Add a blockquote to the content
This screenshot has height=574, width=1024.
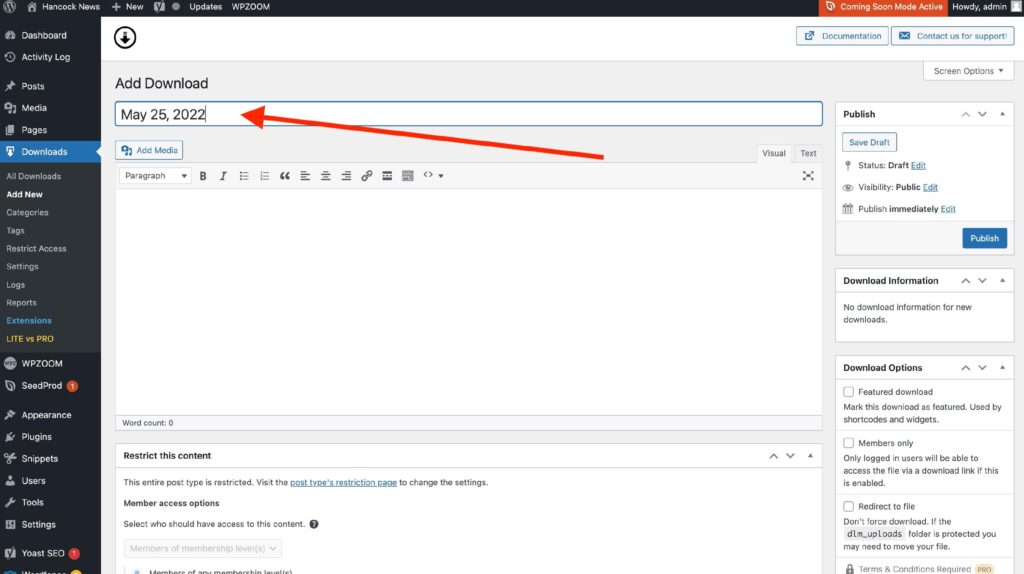285,176
